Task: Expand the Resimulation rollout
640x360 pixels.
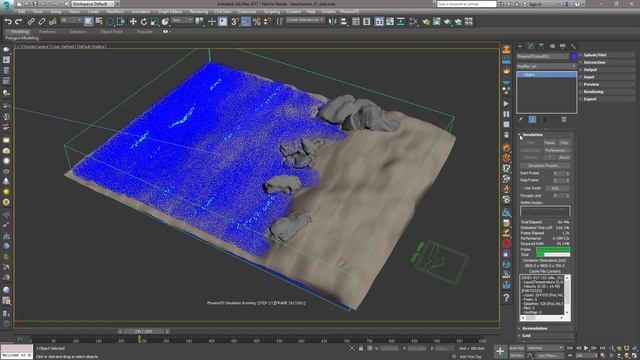Action: pos(546,328)
